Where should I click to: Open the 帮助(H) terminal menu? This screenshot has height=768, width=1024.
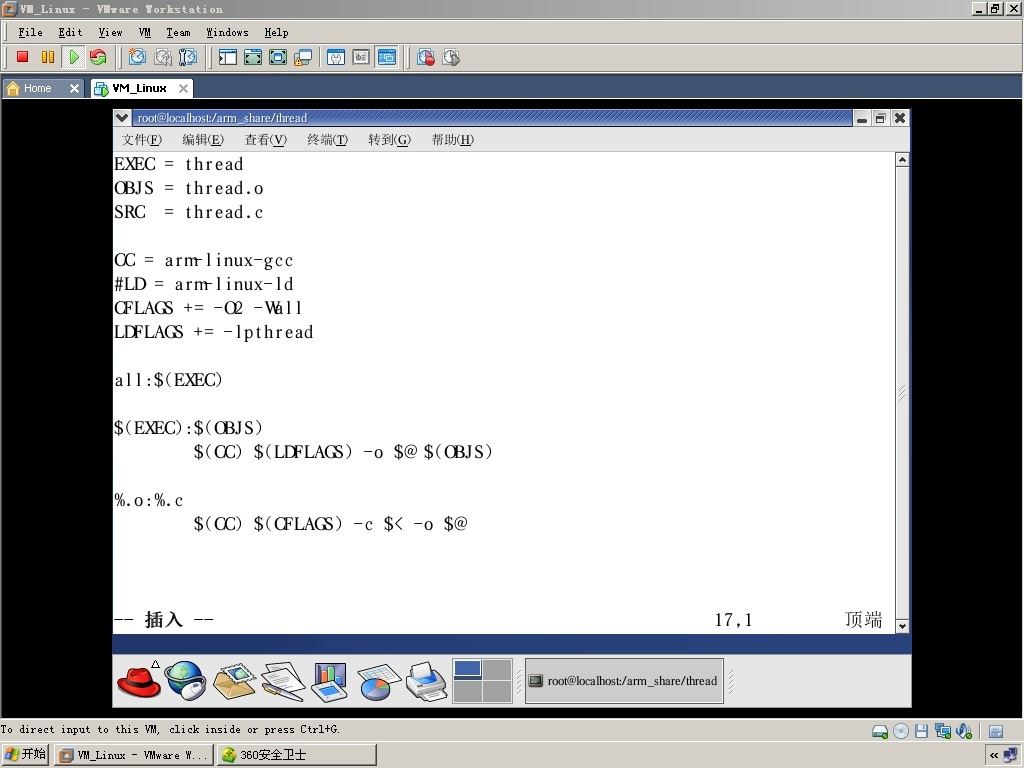(x=453, y=139)
